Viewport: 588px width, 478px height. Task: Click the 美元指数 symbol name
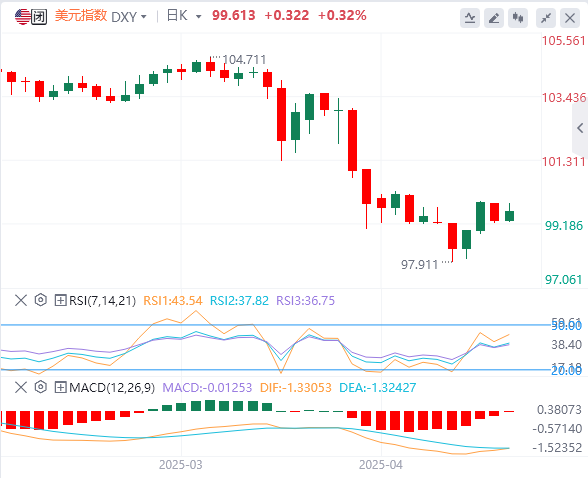81,16
